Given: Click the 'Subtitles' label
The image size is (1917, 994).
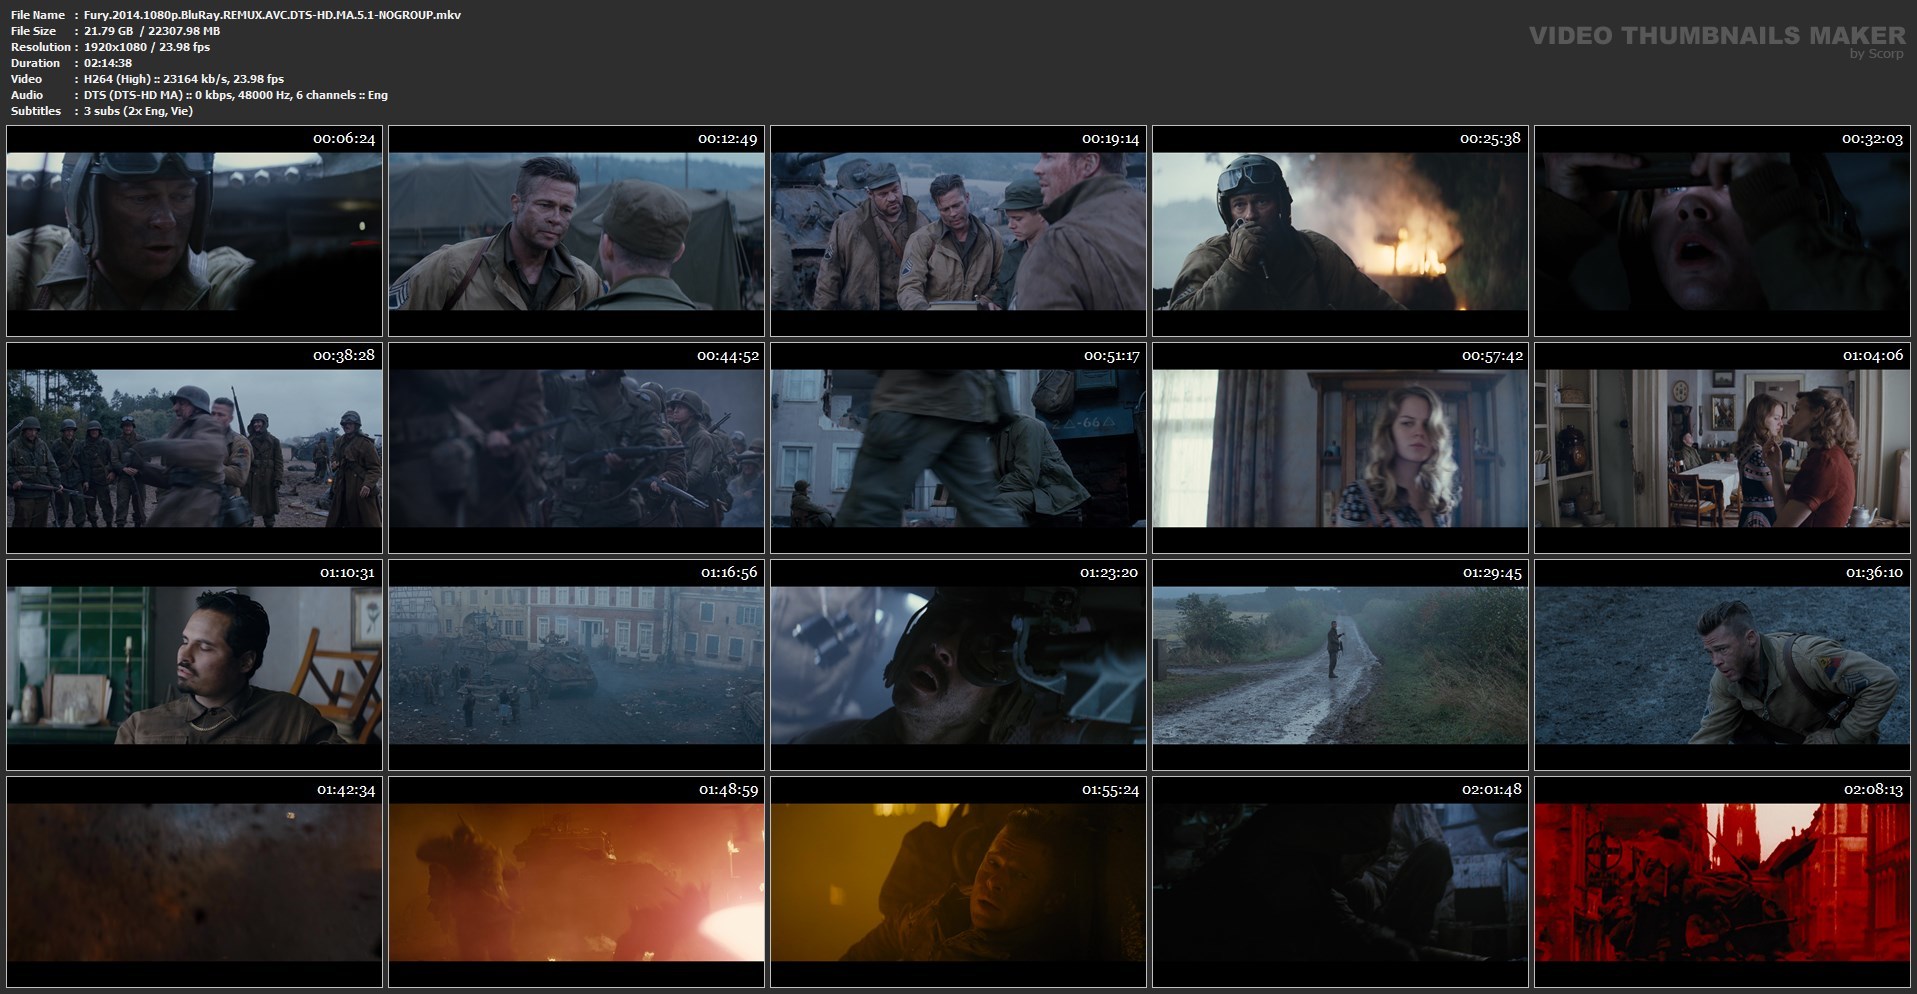Looking at the screenshot, I should point(36,111).
